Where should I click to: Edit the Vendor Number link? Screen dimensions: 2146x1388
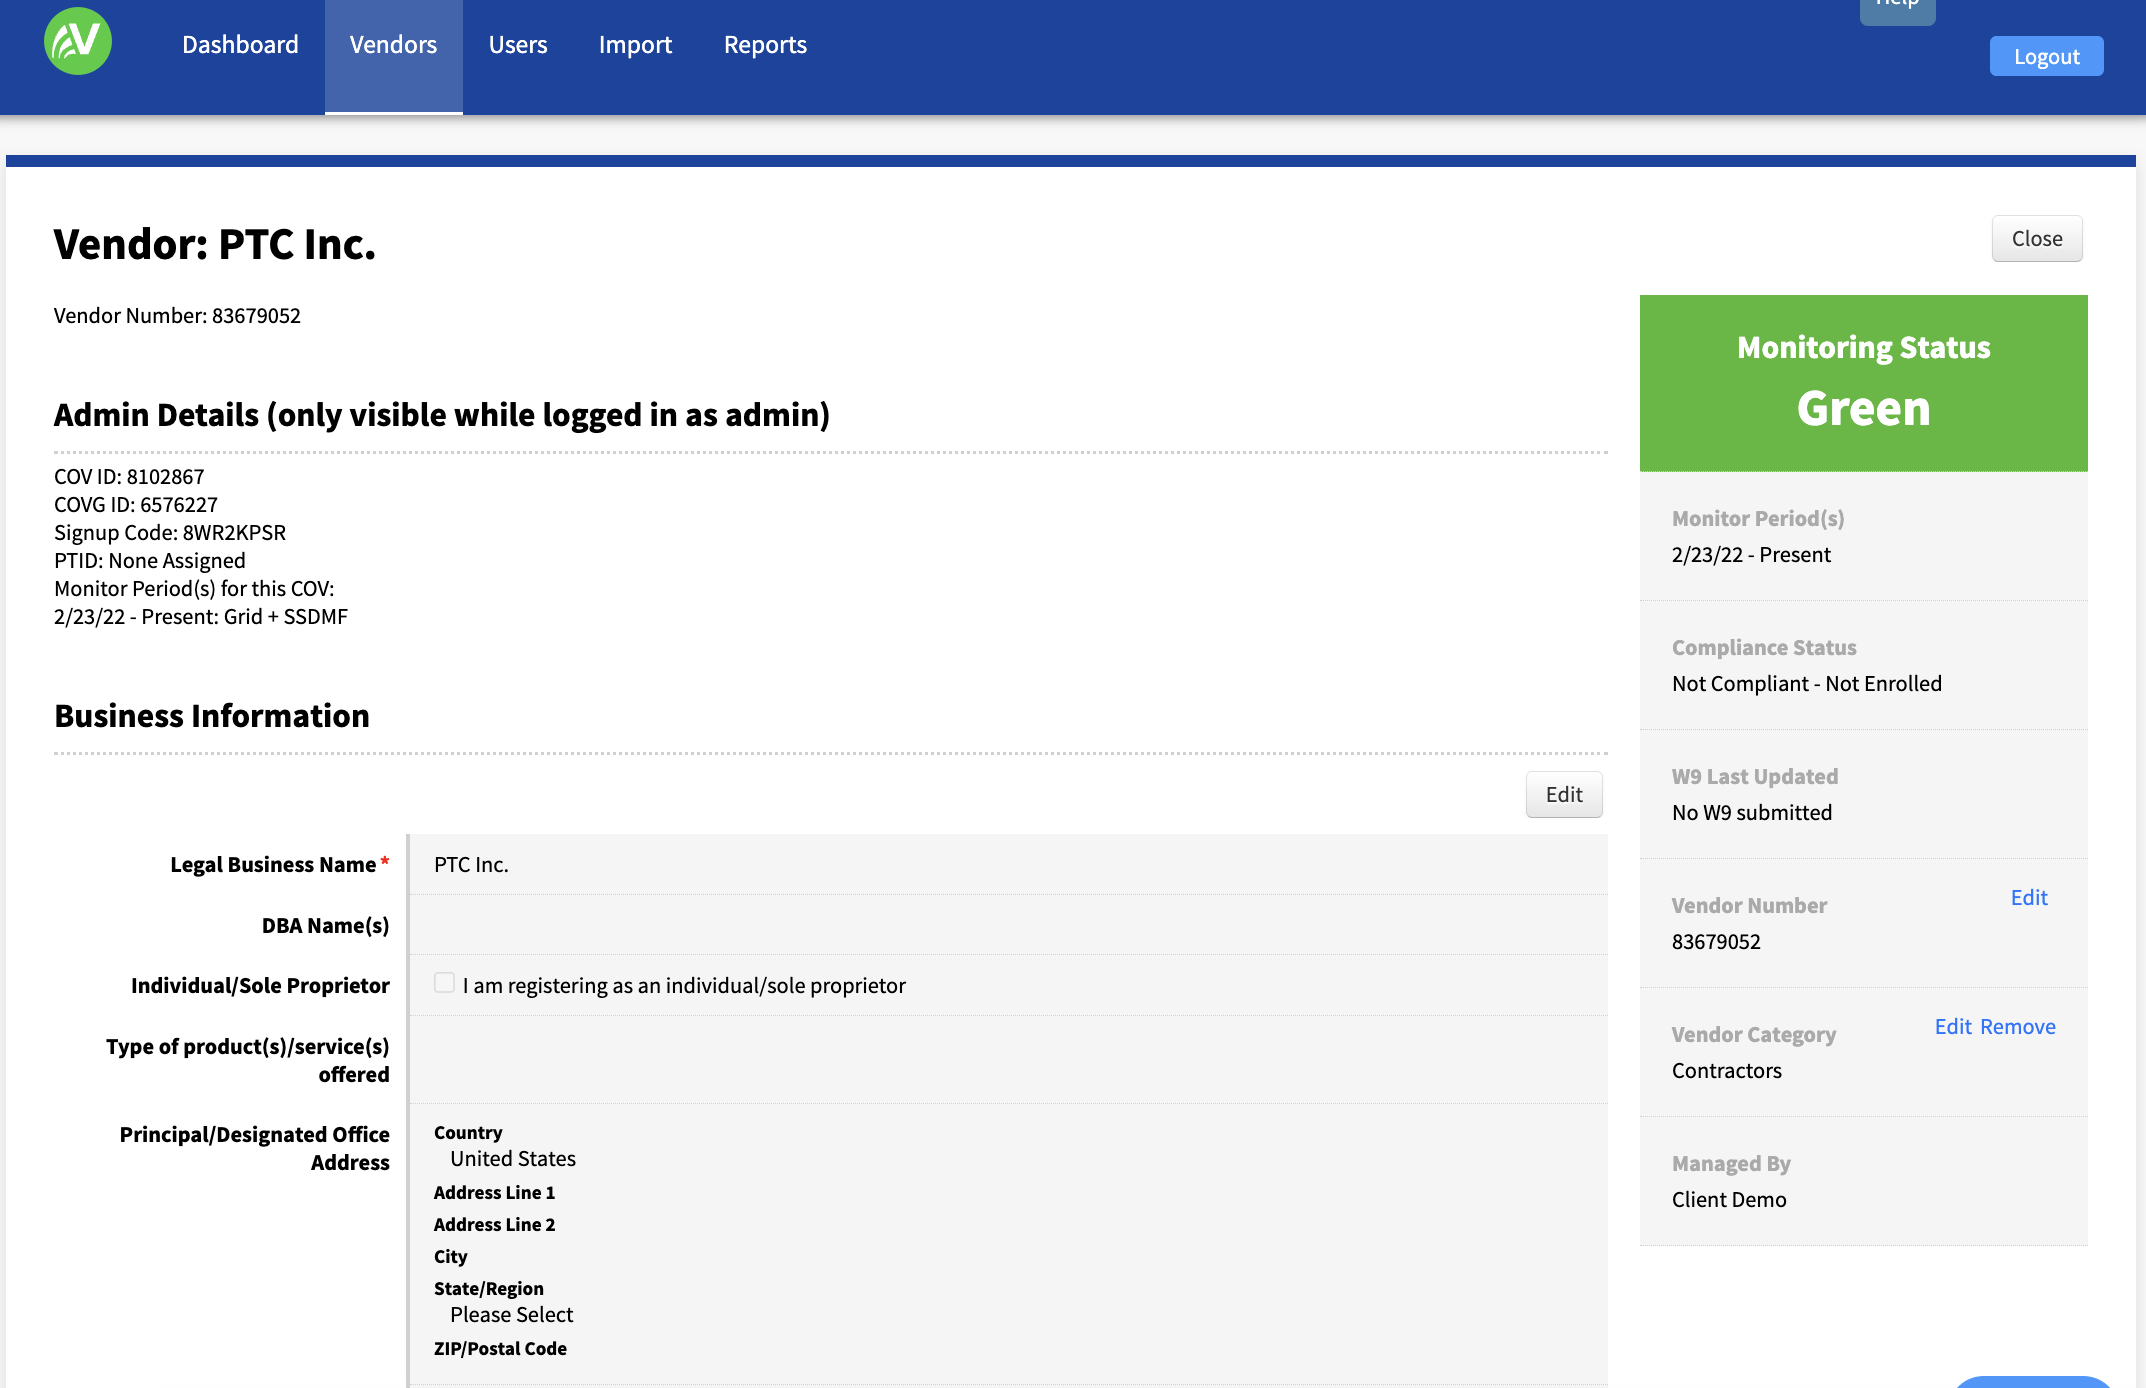coord(2028,898)
